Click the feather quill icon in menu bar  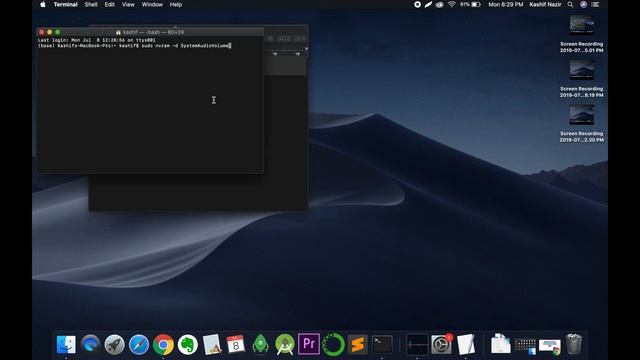(x=428, y=4)
